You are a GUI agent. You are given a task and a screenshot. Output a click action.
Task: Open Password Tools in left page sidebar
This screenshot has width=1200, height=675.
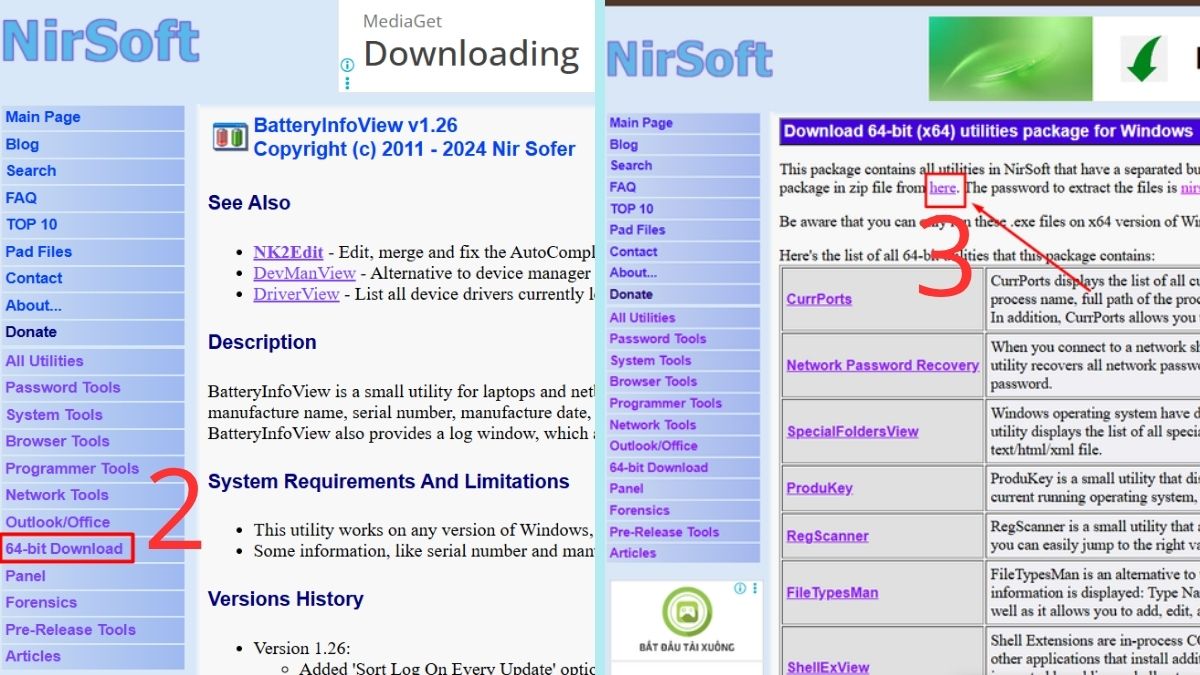point(63,387)
